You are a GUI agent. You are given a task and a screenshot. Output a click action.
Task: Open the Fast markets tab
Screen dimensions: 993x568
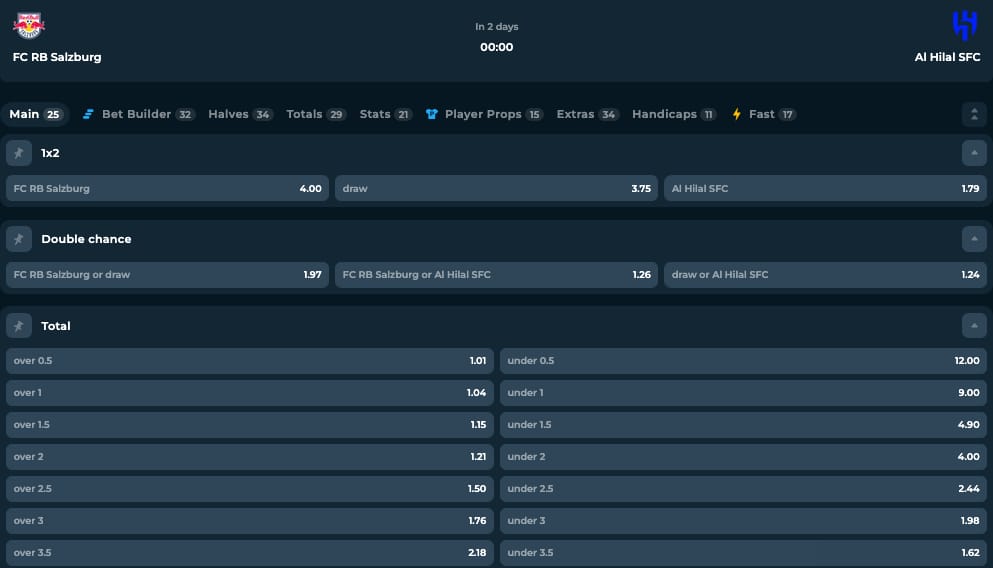(764, 115)
